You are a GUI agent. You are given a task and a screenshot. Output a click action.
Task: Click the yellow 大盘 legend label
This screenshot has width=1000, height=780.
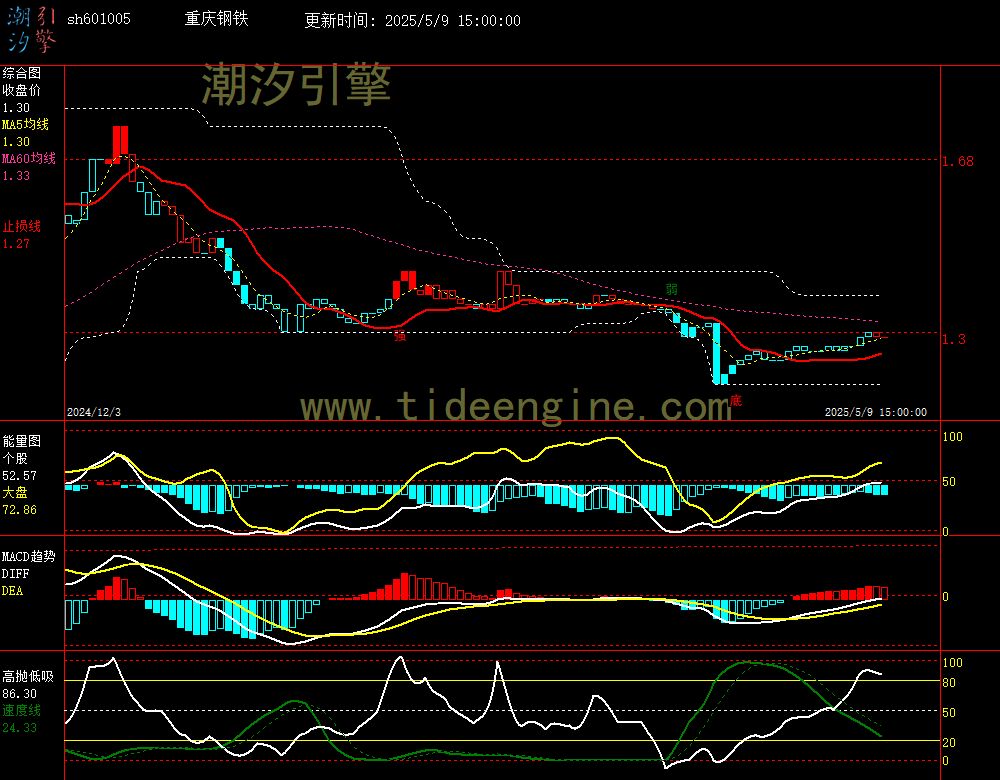[x=15, y=492]
